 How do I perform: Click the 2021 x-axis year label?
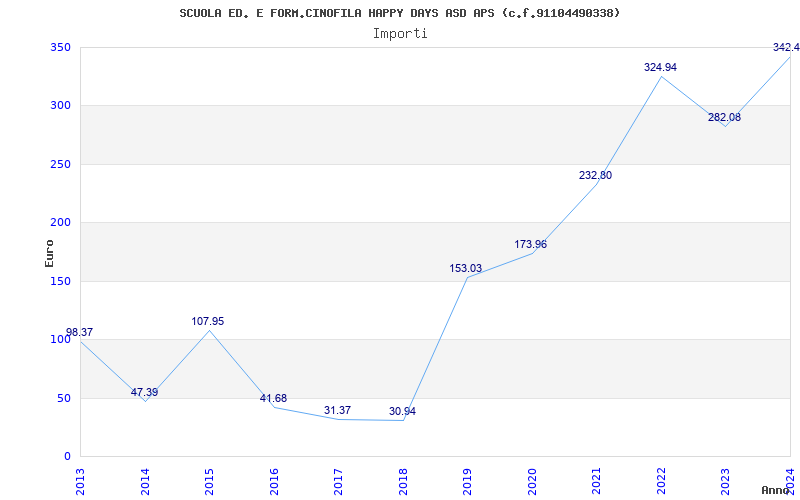pos(597,481)
